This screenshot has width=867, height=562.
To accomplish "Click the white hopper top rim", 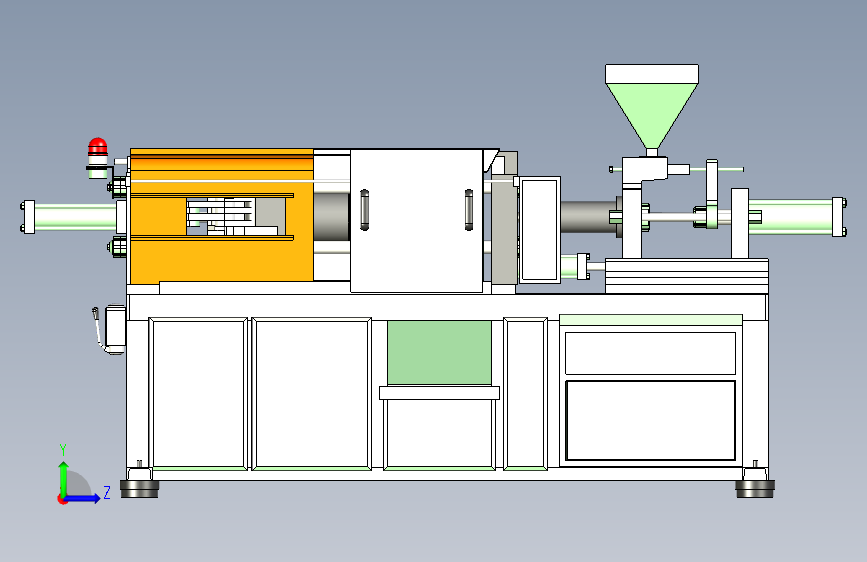I will point(652,74).
